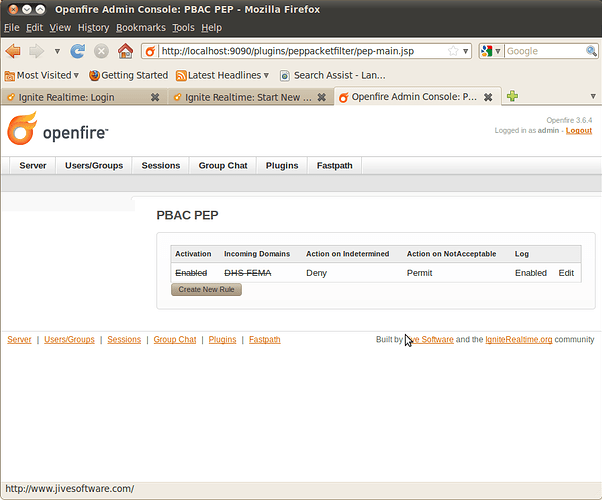Image resolution: width=602 pixels, height=500 pixels.
Task: Open the Getting Started bookmark
Action: click(x=129, y=75)
